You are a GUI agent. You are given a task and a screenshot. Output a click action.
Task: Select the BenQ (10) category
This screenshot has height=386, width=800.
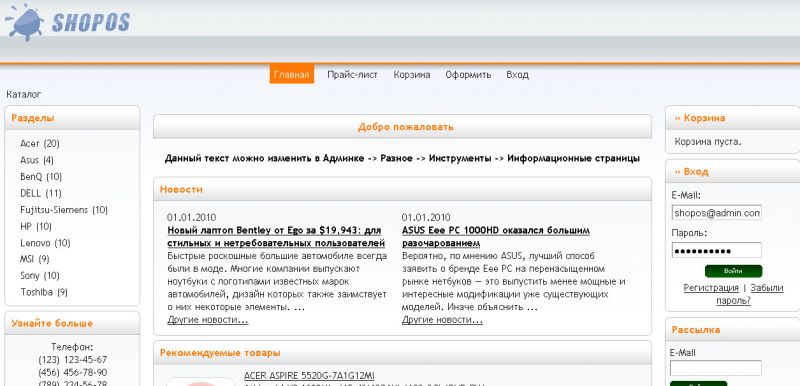[x=41, y=177]
